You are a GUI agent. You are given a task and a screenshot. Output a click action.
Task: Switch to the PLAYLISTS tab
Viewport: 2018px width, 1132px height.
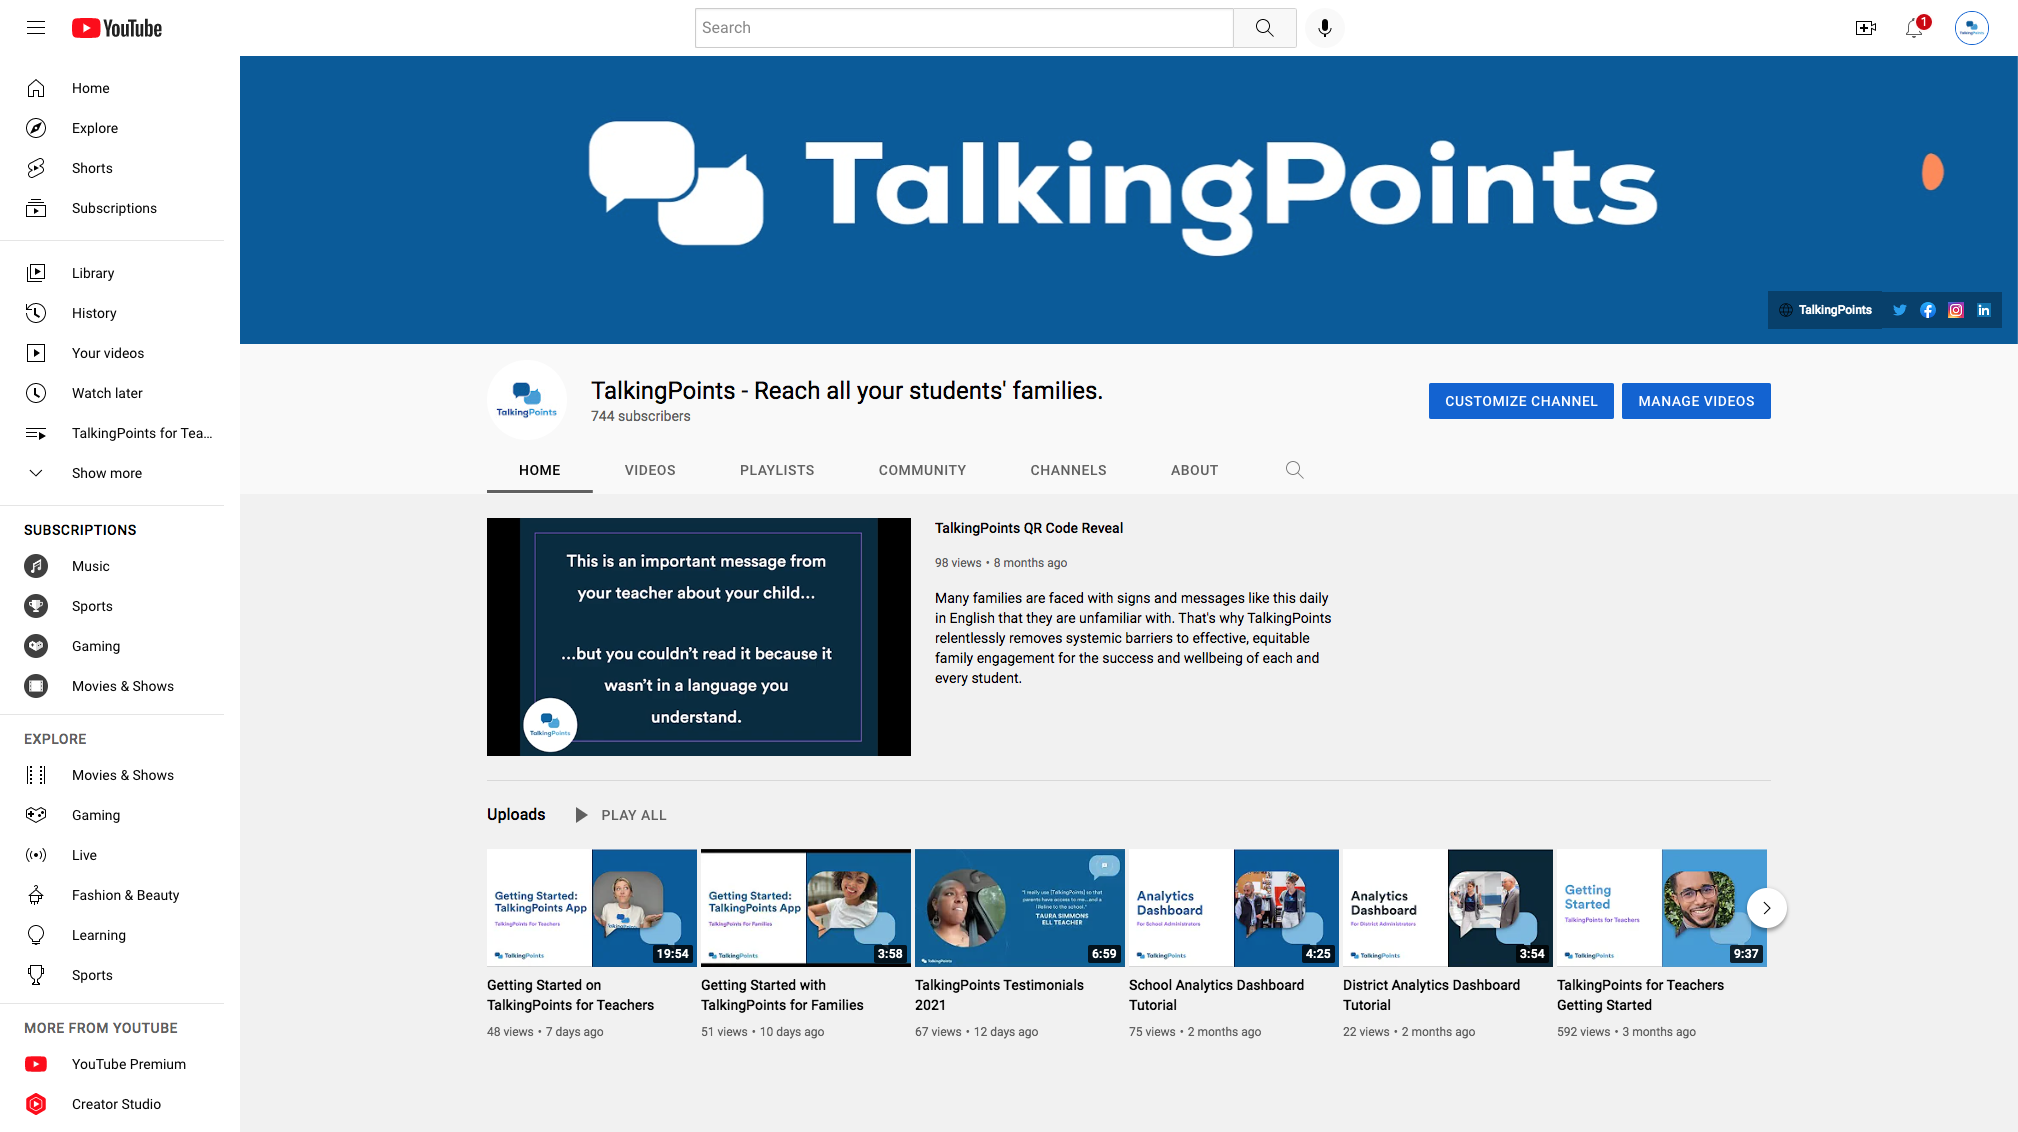coord(777,470)
